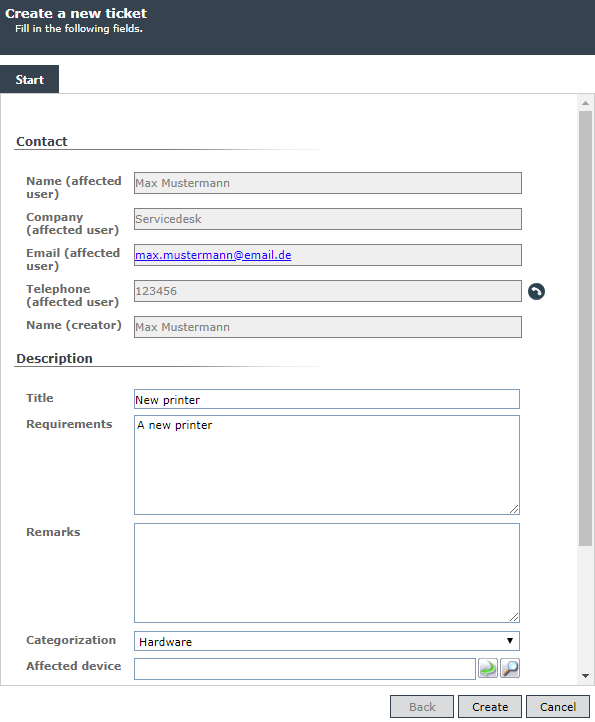The width and height of the screenshot is (595, 722).
Task: Click the vertical scrollbar thumb
Action: point(585,328)
